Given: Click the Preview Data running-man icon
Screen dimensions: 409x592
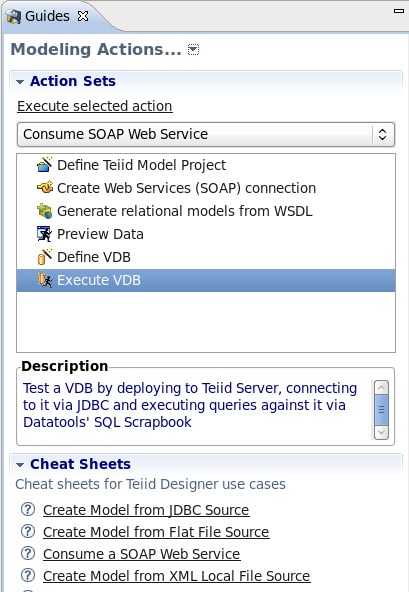Looking at the screenshot, I should click(x=45, y=234).
